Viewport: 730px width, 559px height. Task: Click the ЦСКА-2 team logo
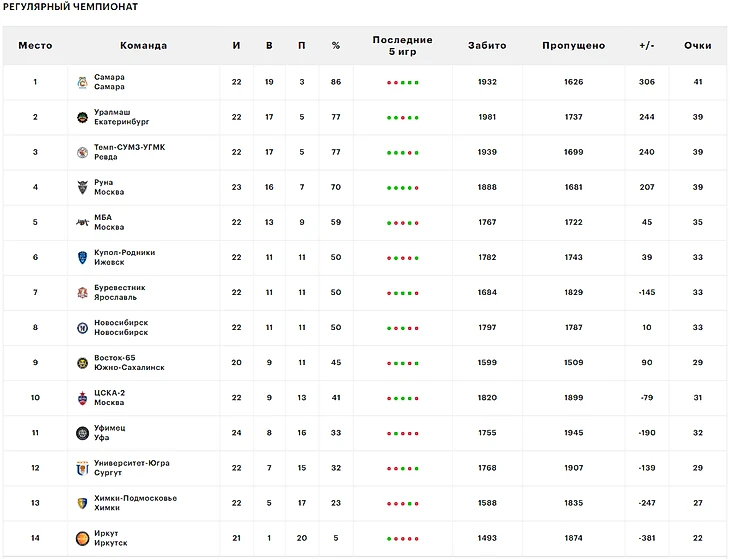point(83,398)
